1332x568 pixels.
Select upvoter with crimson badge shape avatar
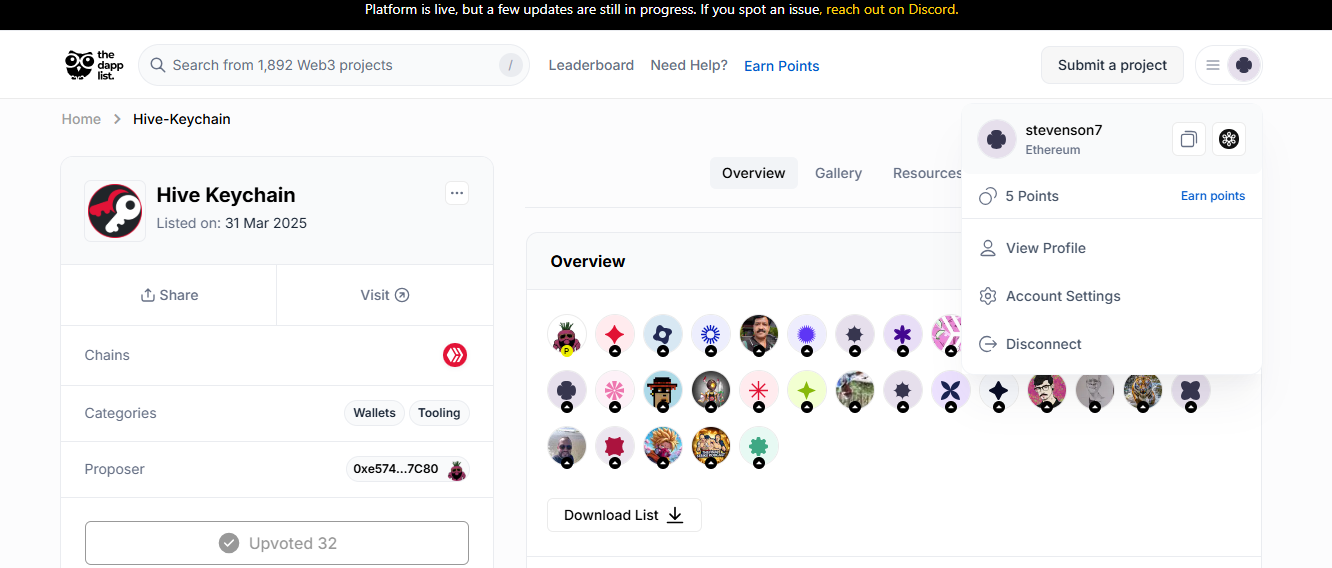[x=615, y=446]
